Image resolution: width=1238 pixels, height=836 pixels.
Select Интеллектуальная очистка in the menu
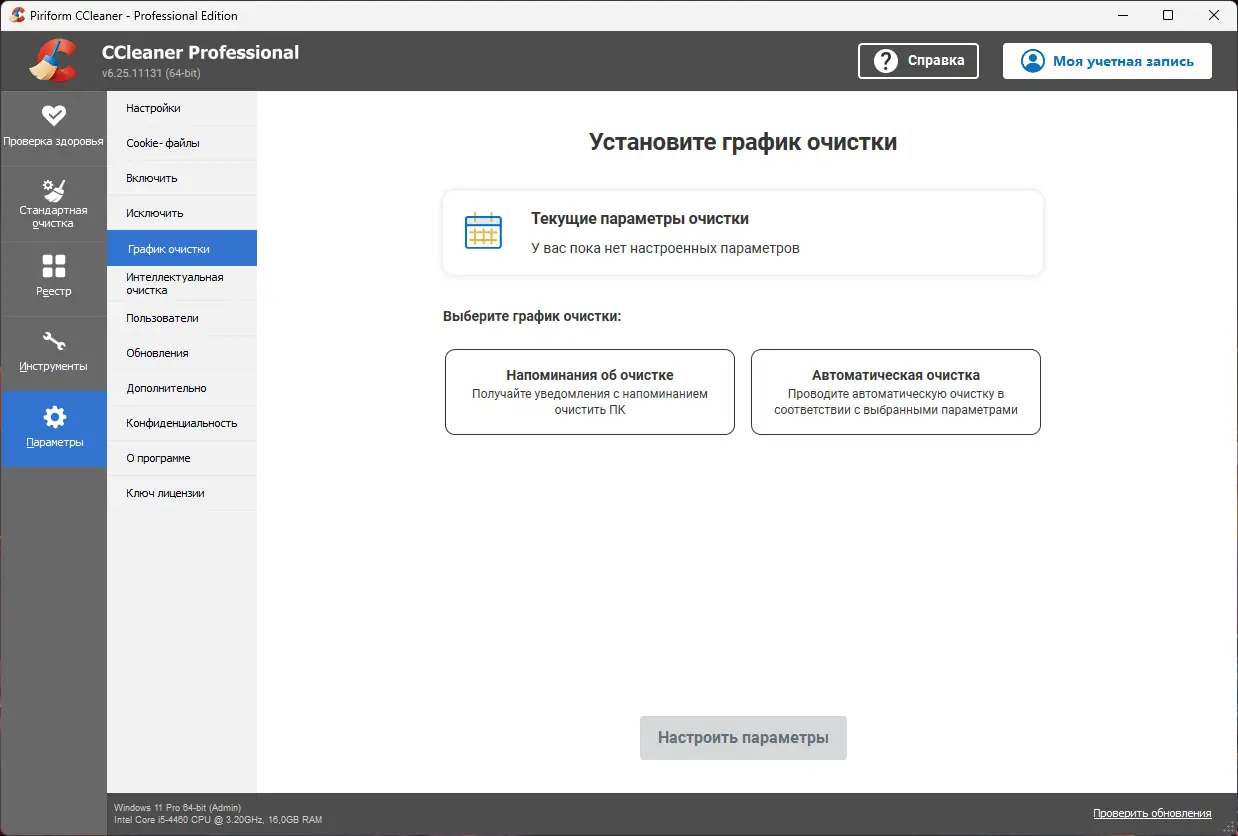tap(176, 283)
